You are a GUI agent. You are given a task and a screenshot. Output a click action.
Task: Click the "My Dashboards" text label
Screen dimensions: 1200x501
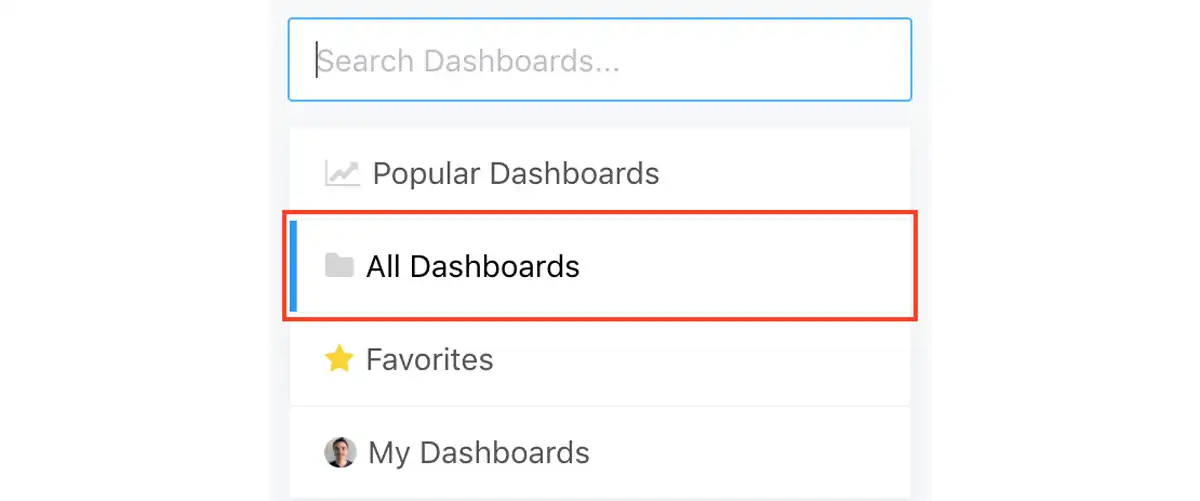(479, 453)
